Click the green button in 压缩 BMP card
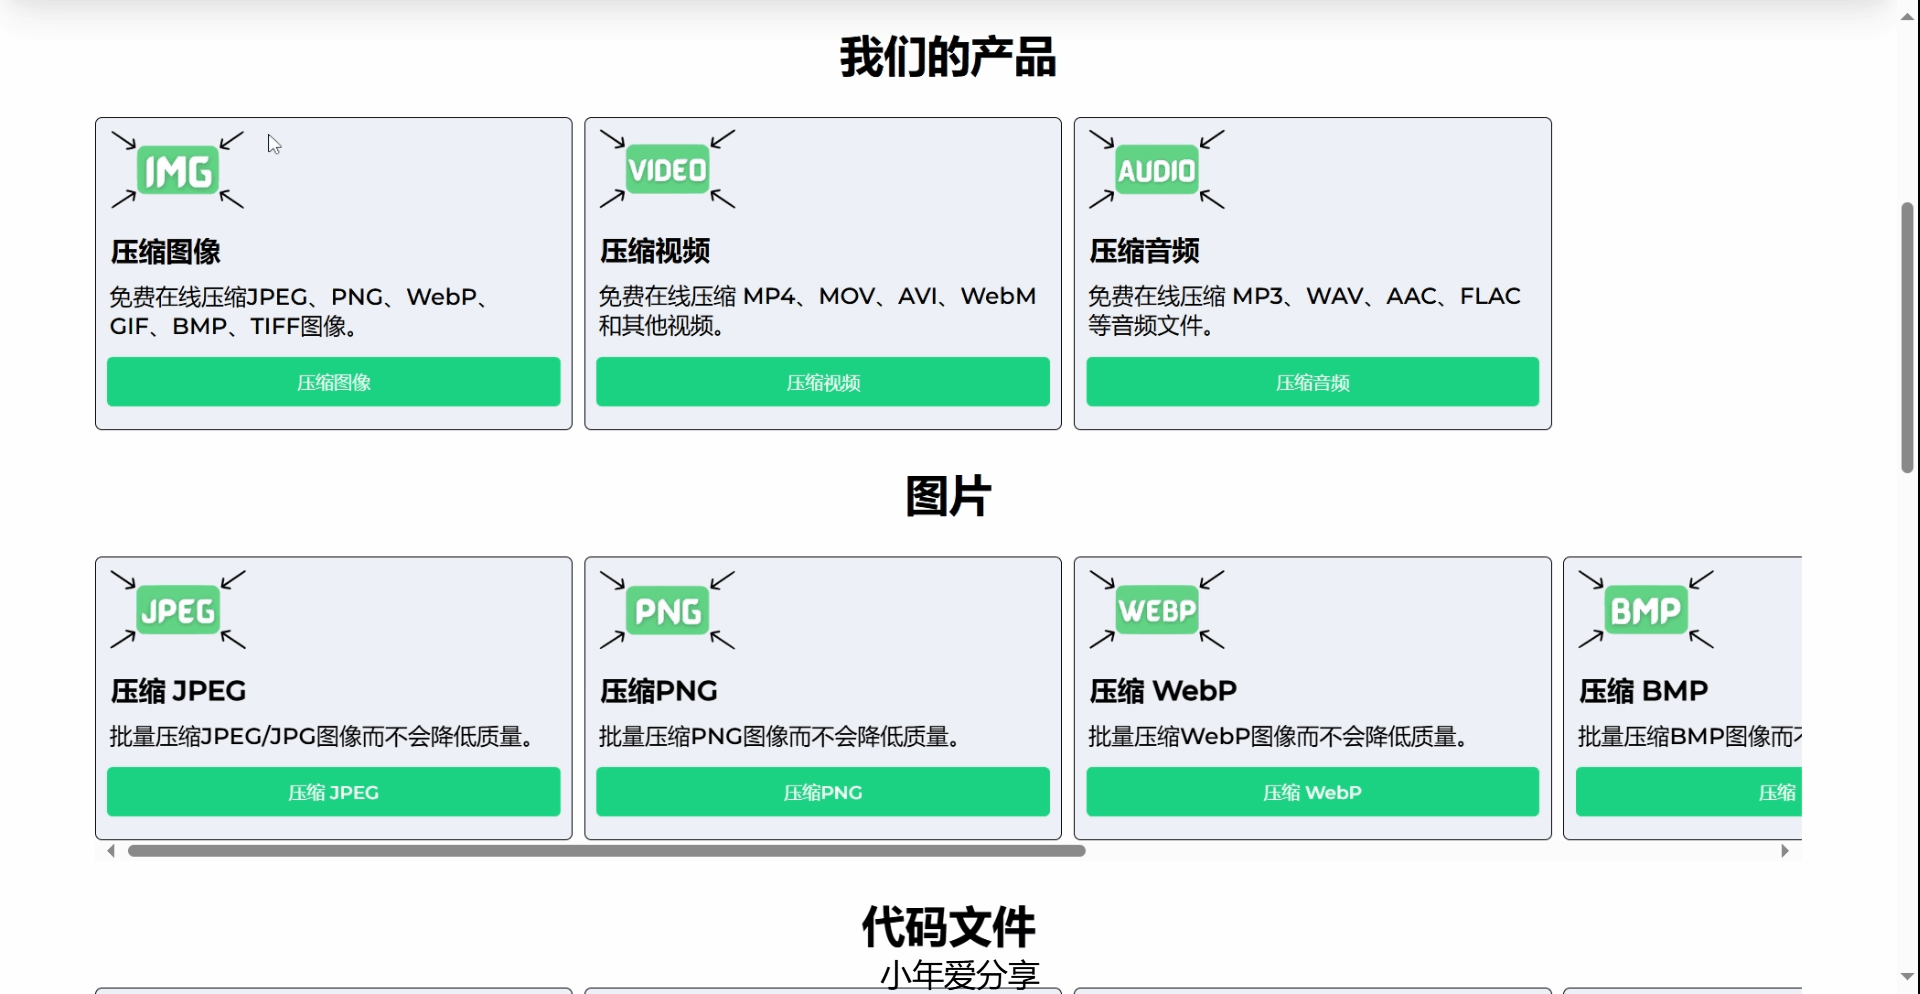The height and width of the screenshot is (994, 1920). coord(1689,792)
